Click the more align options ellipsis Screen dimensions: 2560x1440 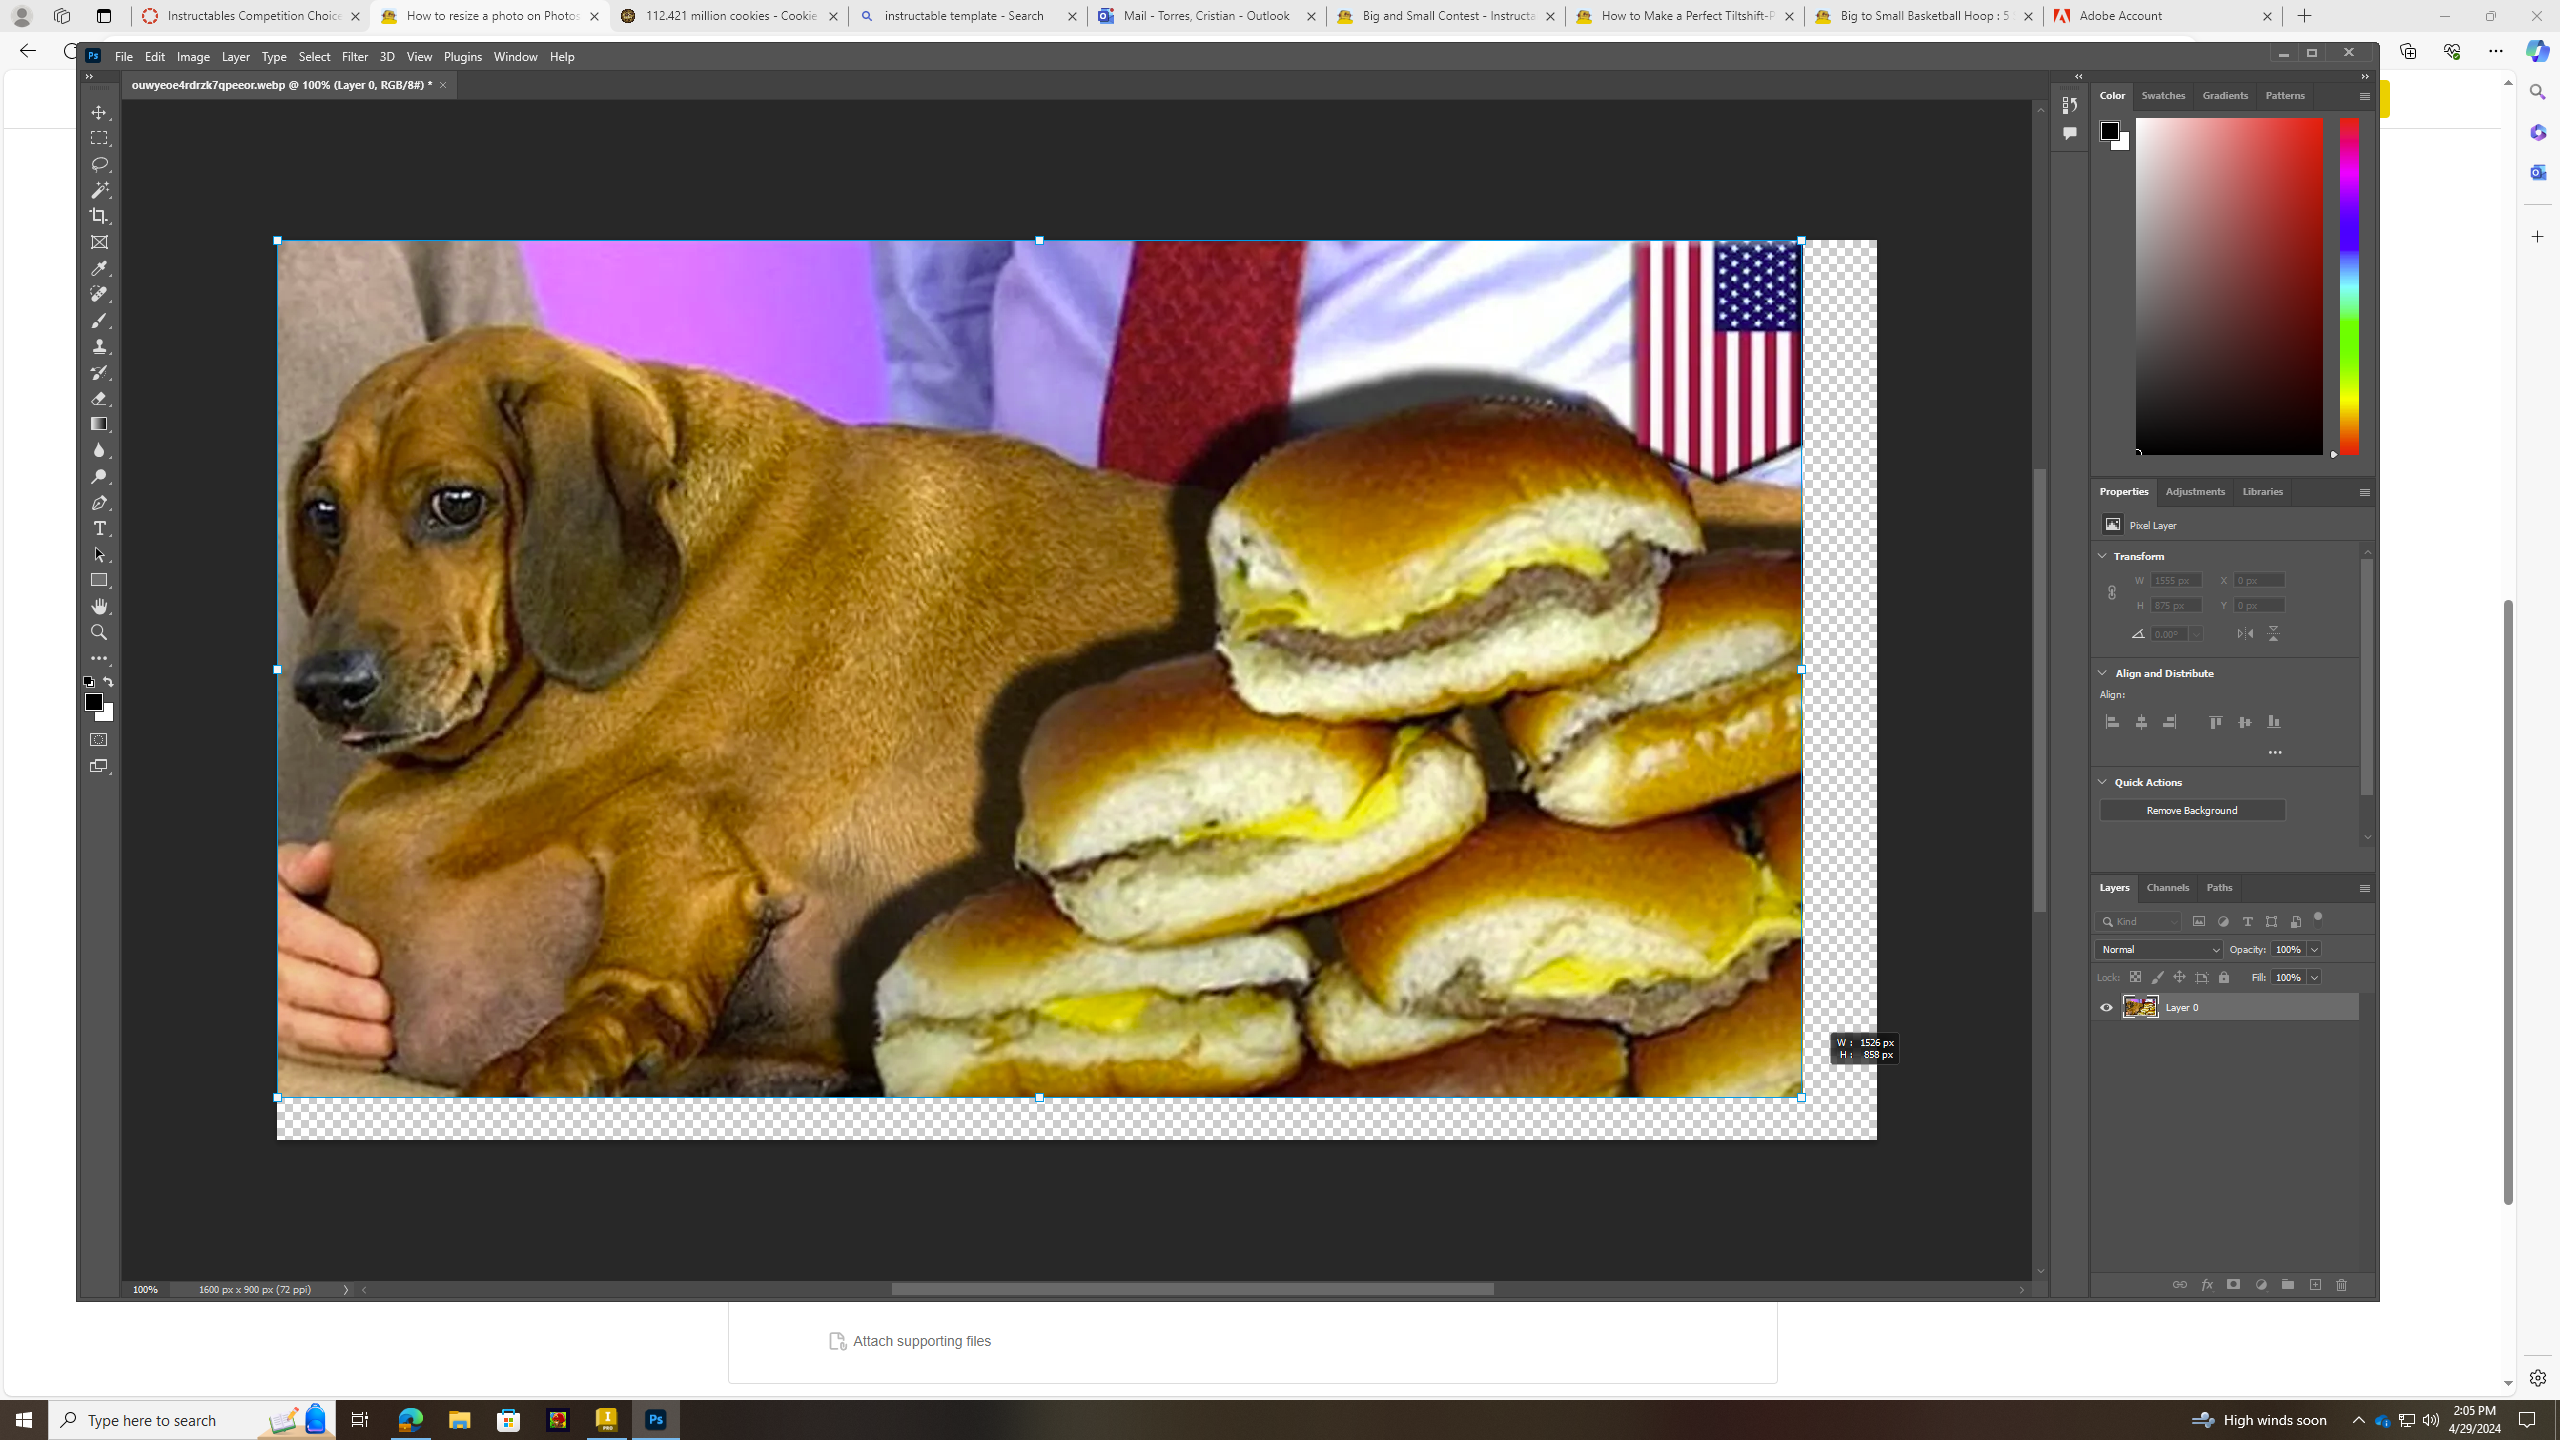[2275, 752]
